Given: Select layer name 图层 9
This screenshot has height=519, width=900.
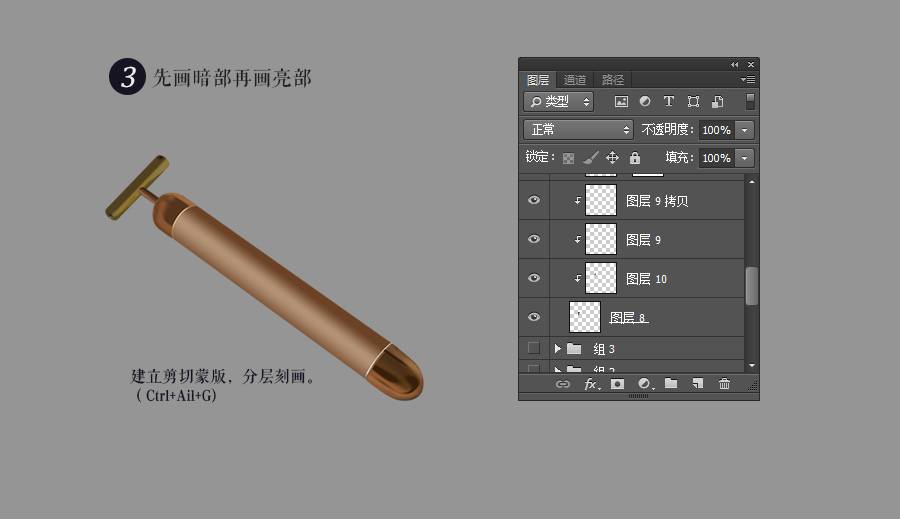Looking at the screenshot, I should click(643, 240).
